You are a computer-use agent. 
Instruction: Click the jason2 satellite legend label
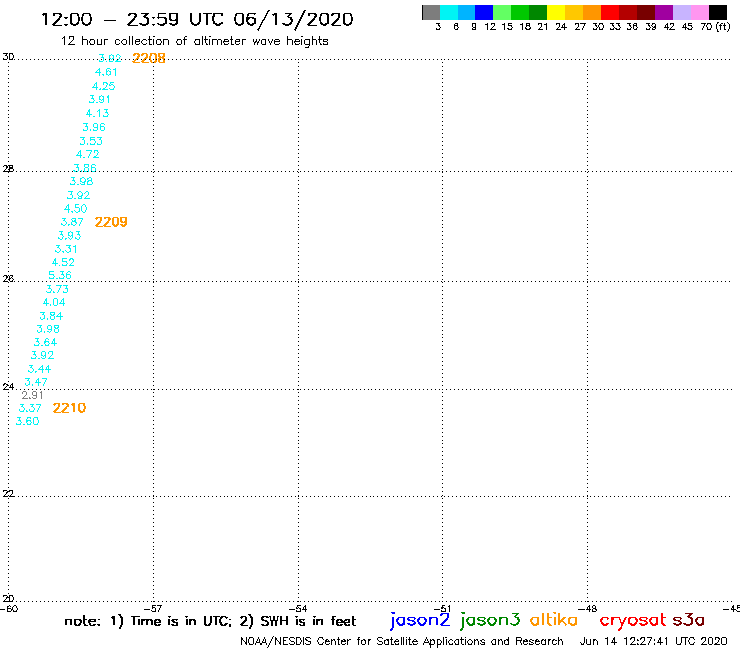coord(420,621)
